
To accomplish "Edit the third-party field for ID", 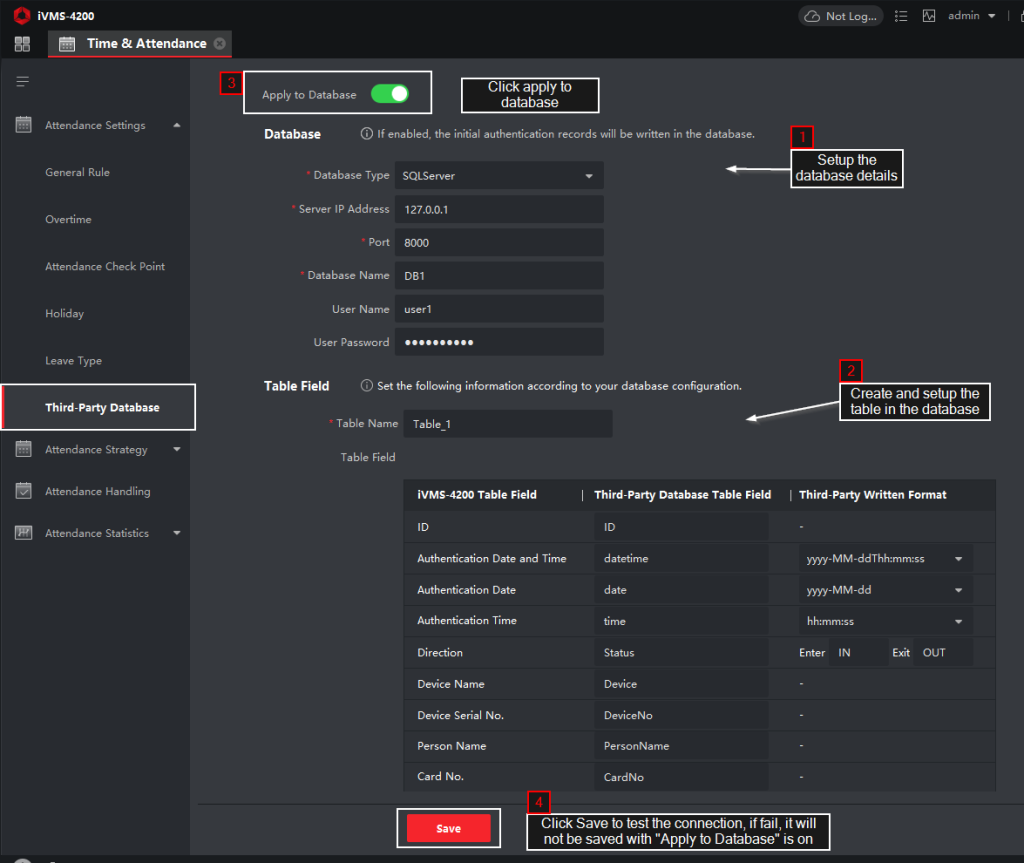I will (681, 527).
